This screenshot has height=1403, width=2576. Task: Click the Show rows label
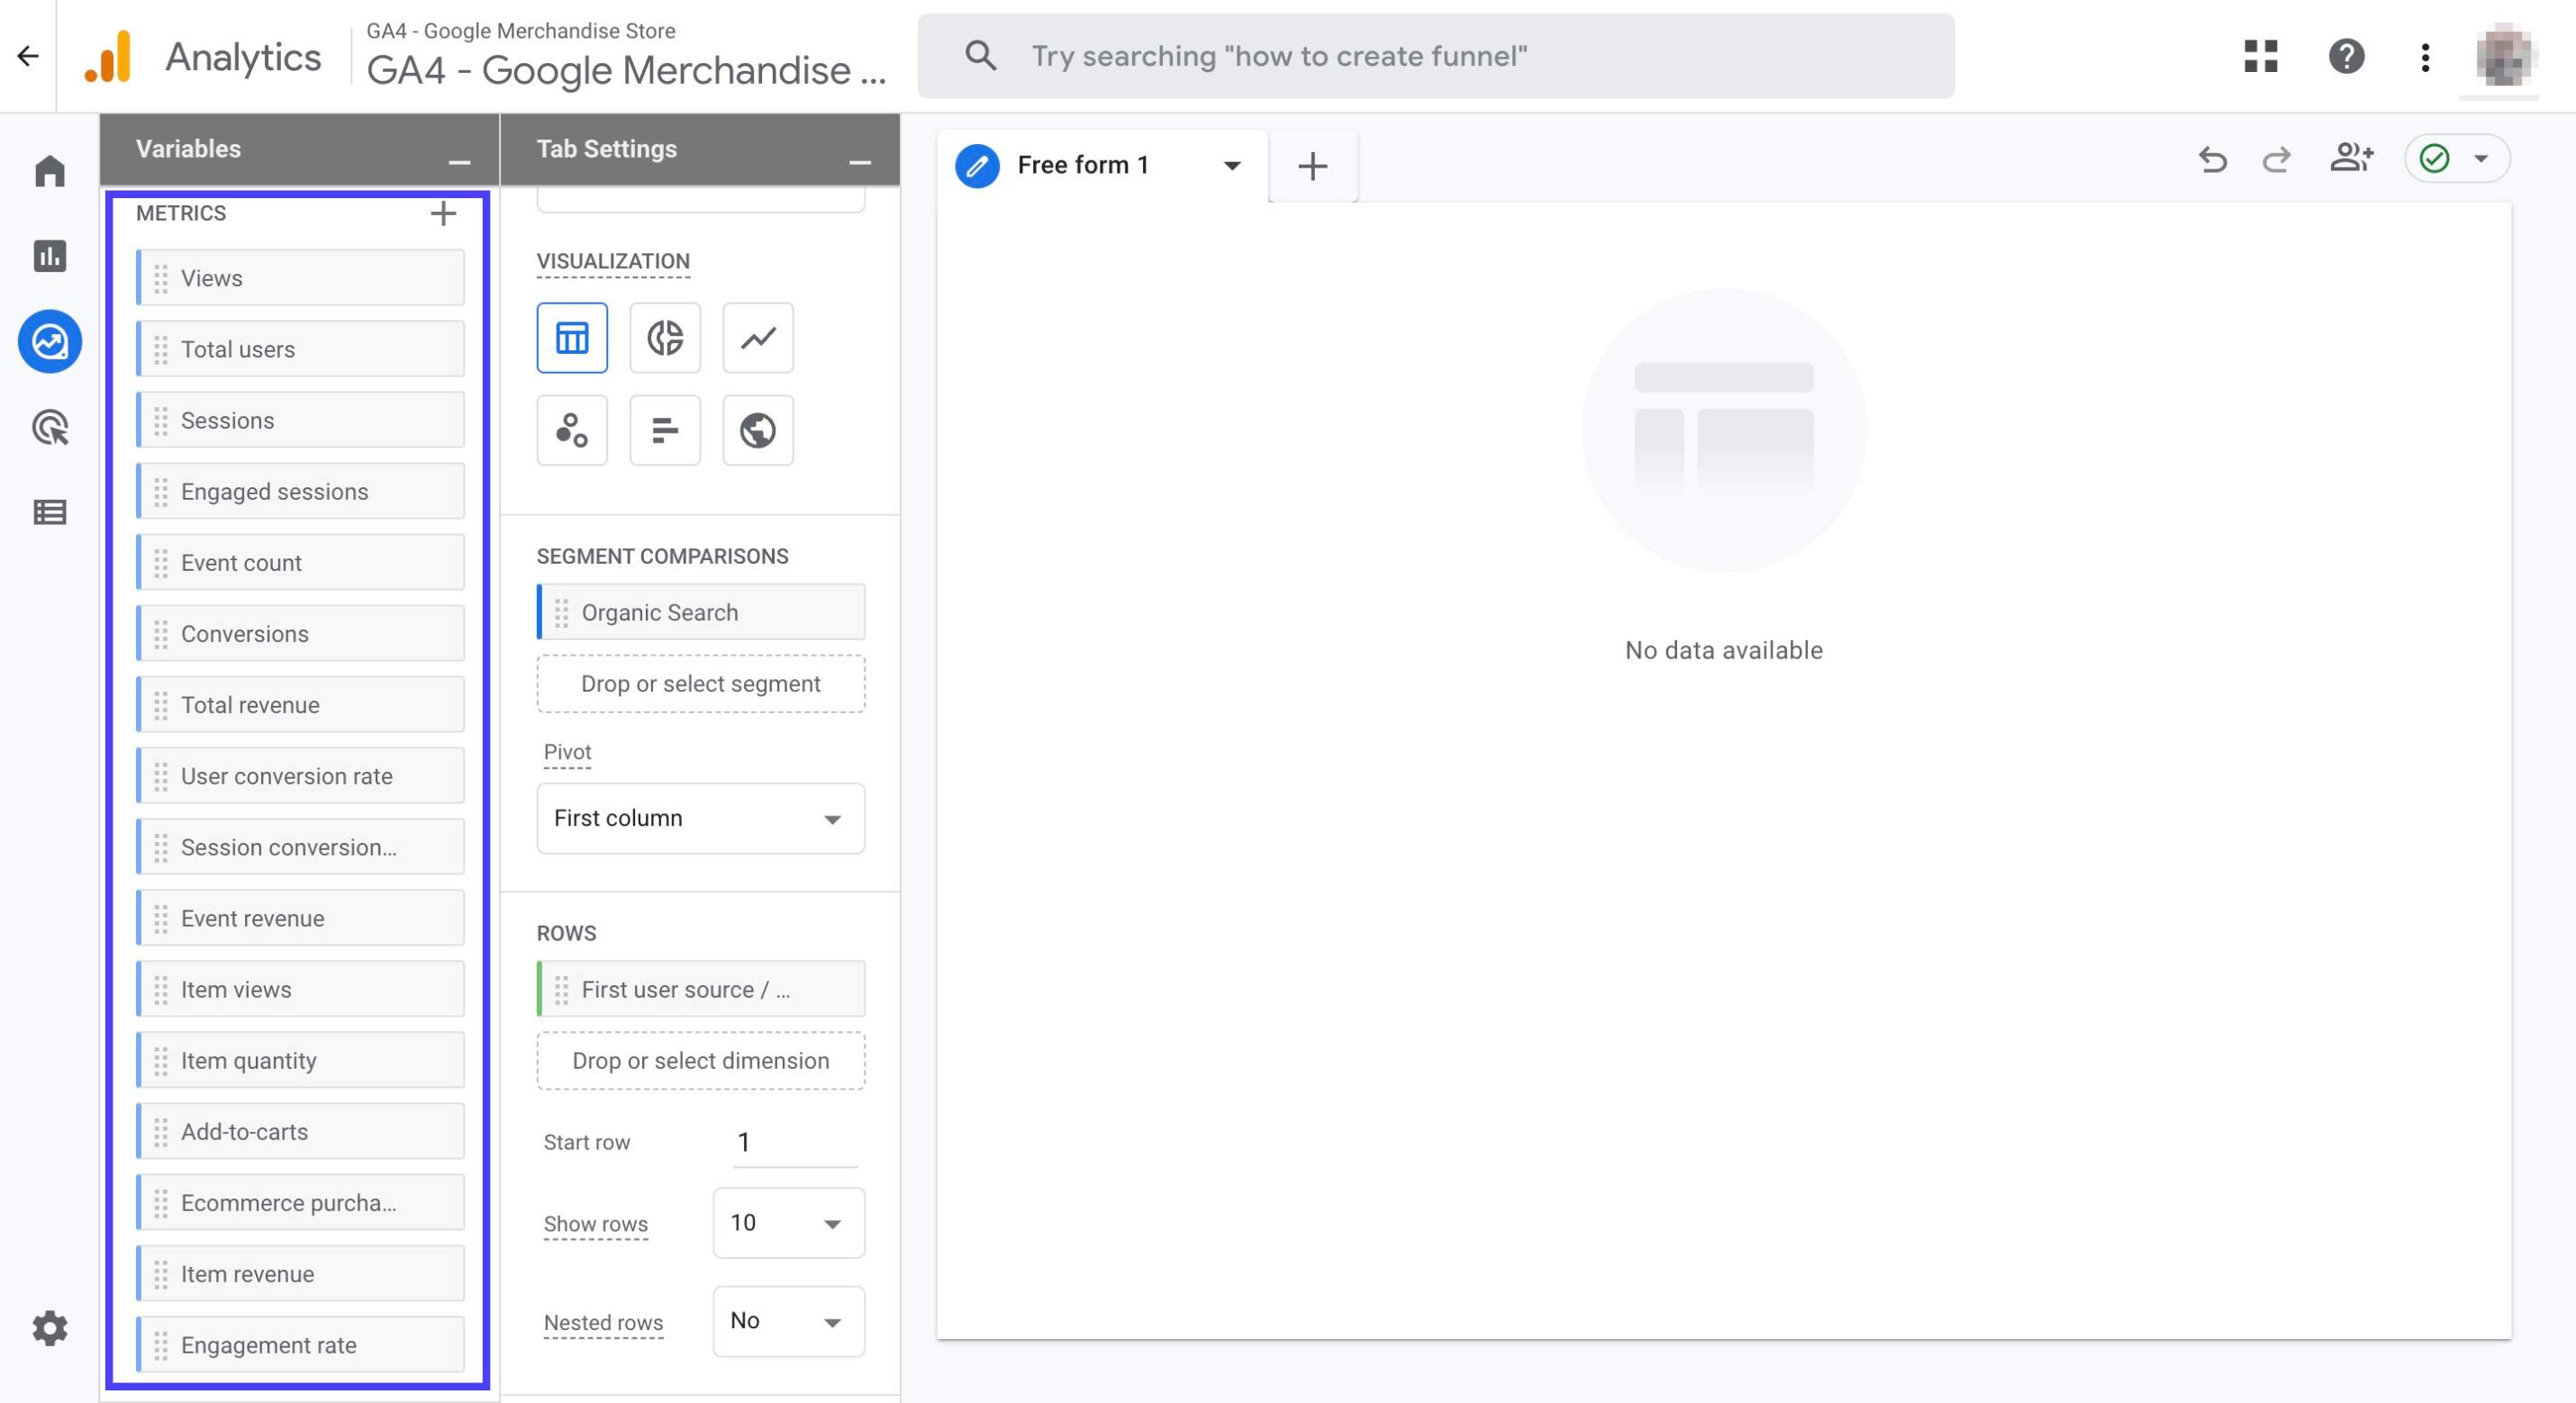(x=596, y=1224)
